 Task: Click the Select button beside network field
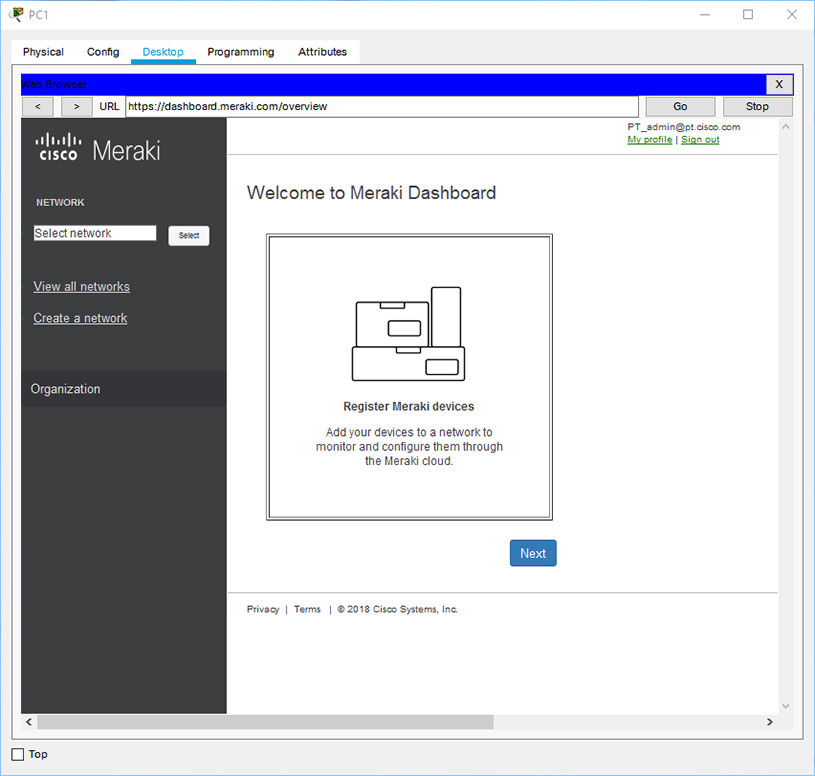click(x=189, y=235)
